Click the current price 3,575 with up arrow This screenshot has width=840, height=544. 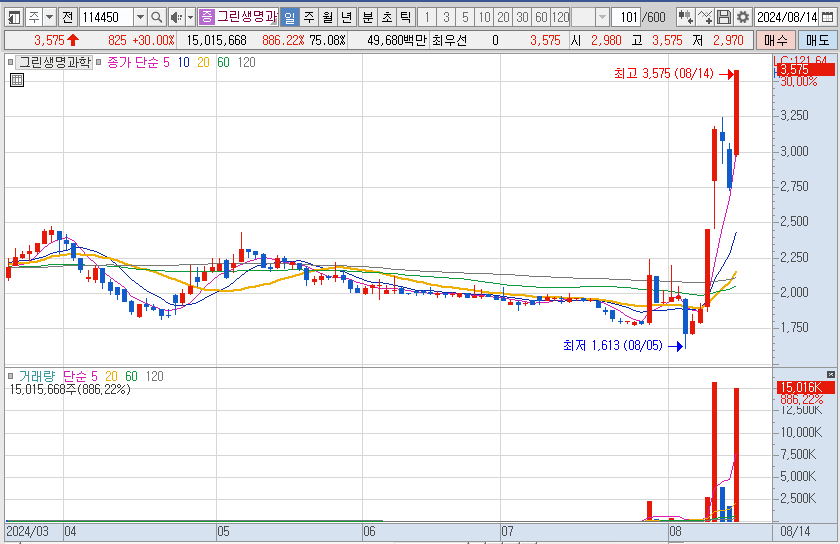coord(56,40)
